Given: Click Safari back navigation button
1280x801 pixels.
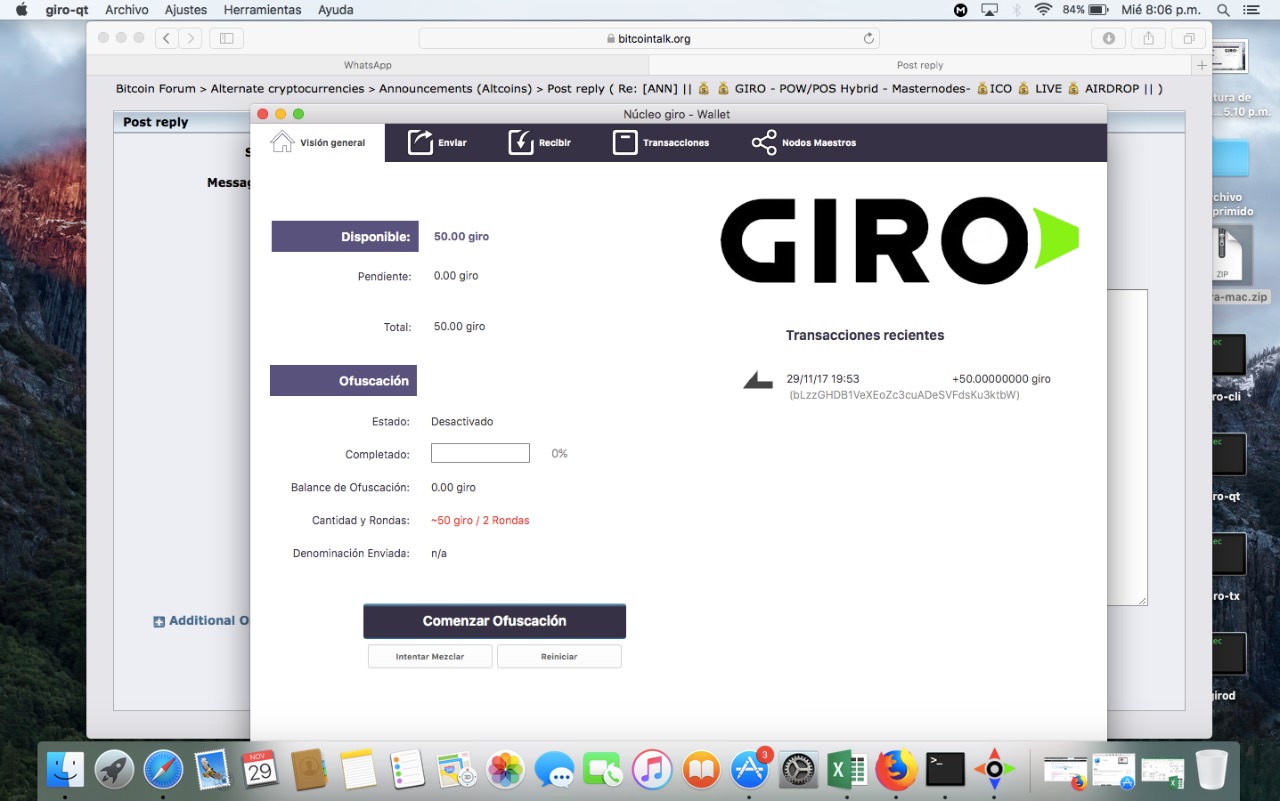Looking at the screenshot, I should 166,38.
